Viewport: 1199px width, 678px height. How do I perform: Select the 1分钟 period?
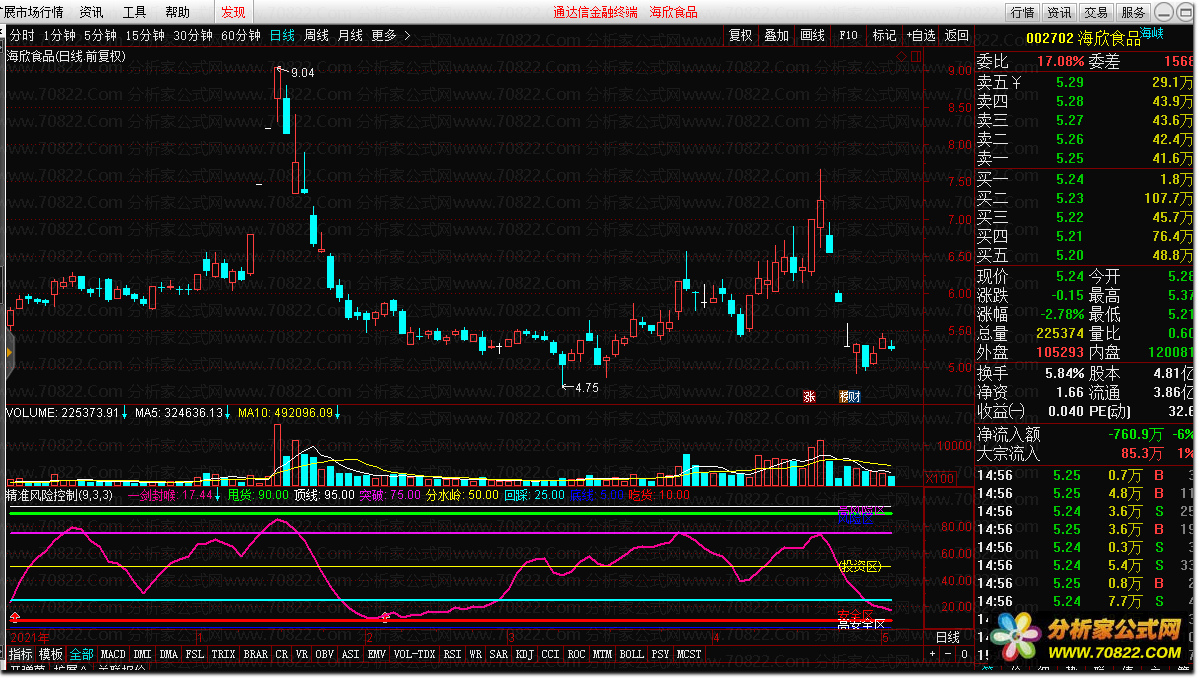pyautogui.click(x=60, y=35)
